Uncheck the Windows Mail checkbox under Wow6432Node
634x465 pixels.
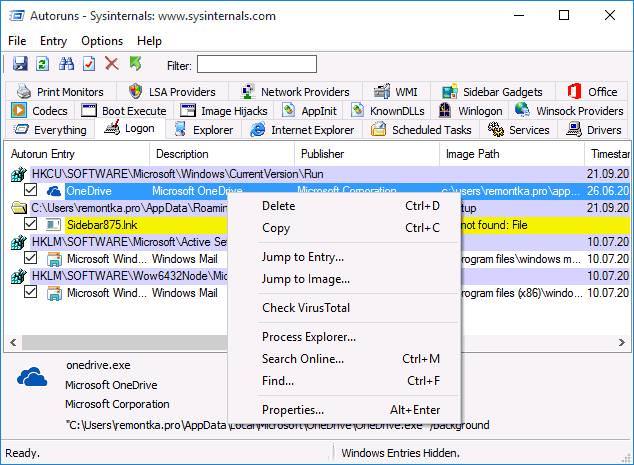tap(30, 292)
